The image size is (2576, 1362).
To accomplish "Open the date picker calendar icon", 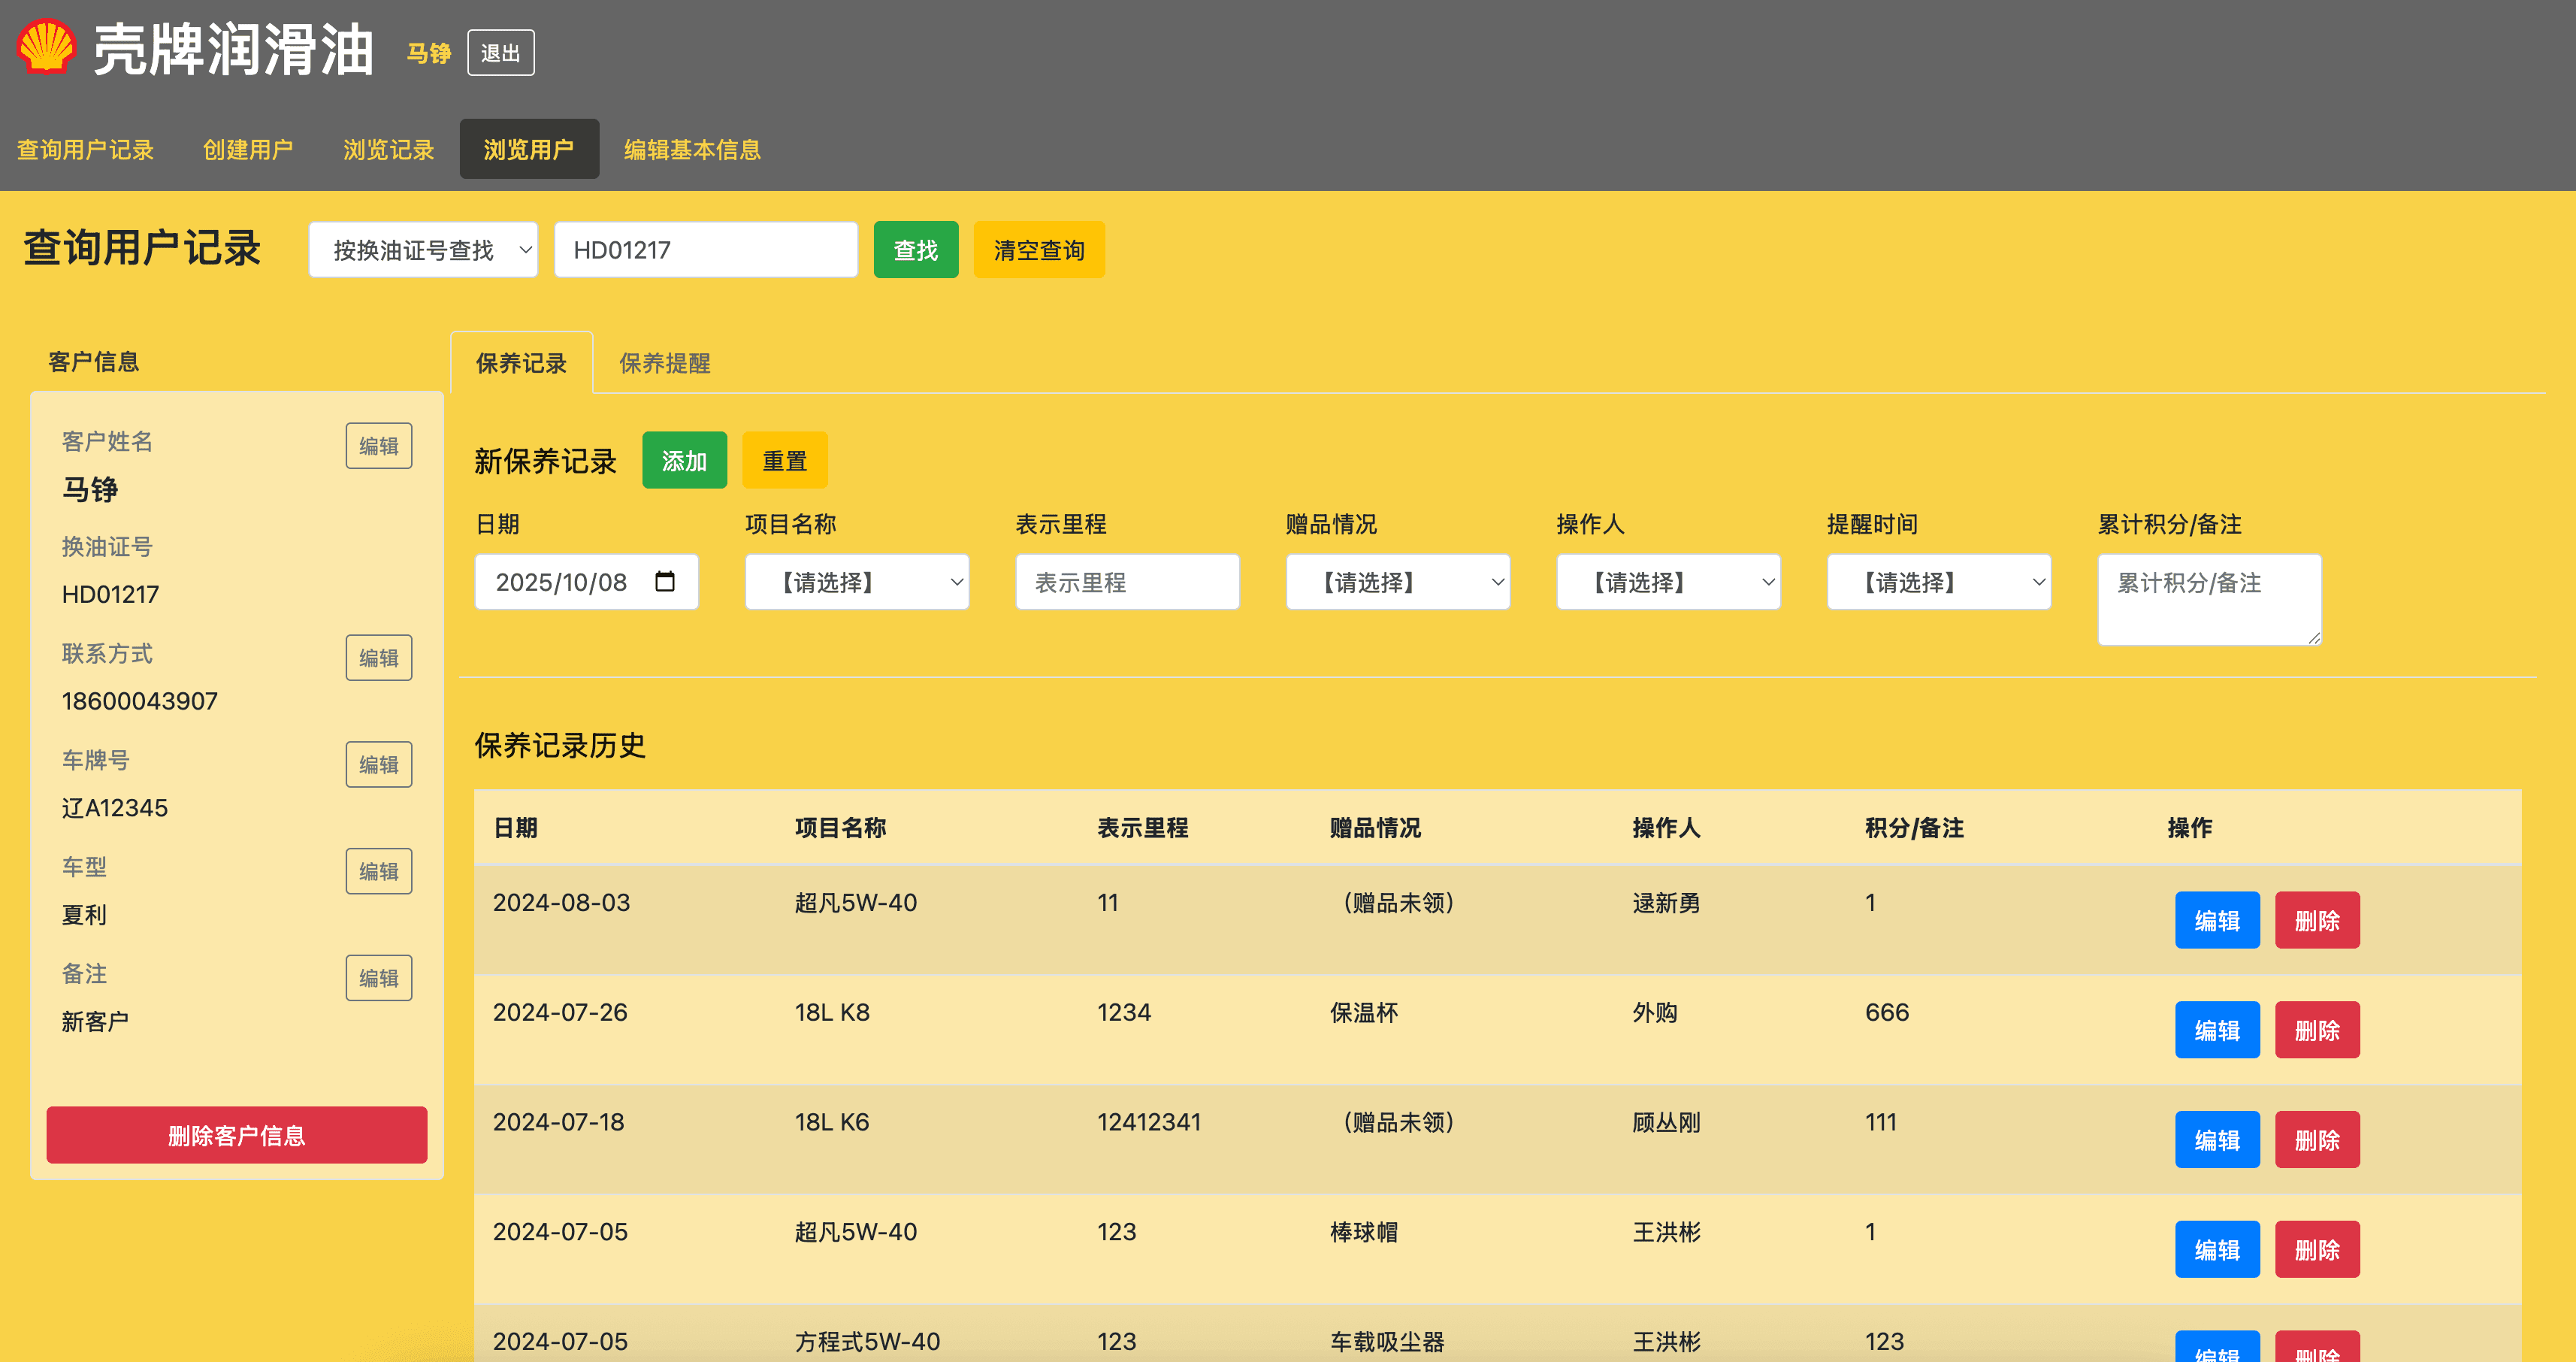I will click(x=665, y=582).
